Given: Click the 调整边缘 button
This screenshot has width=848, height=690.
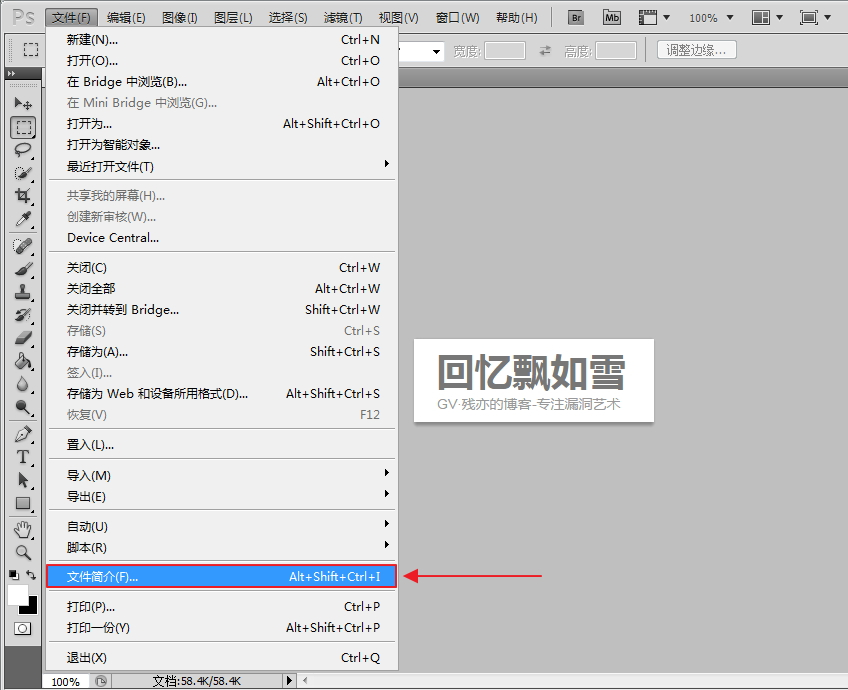Looking at the screenshot, I should [x=697, y=50].
